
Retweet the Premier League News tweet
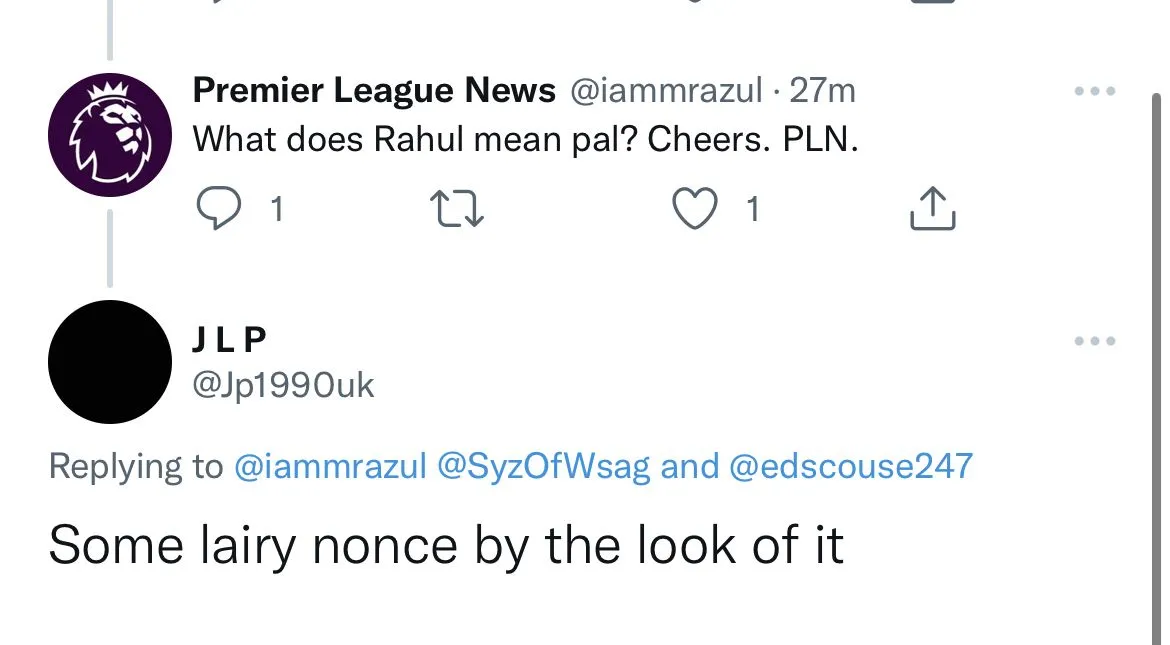point(456,208)
